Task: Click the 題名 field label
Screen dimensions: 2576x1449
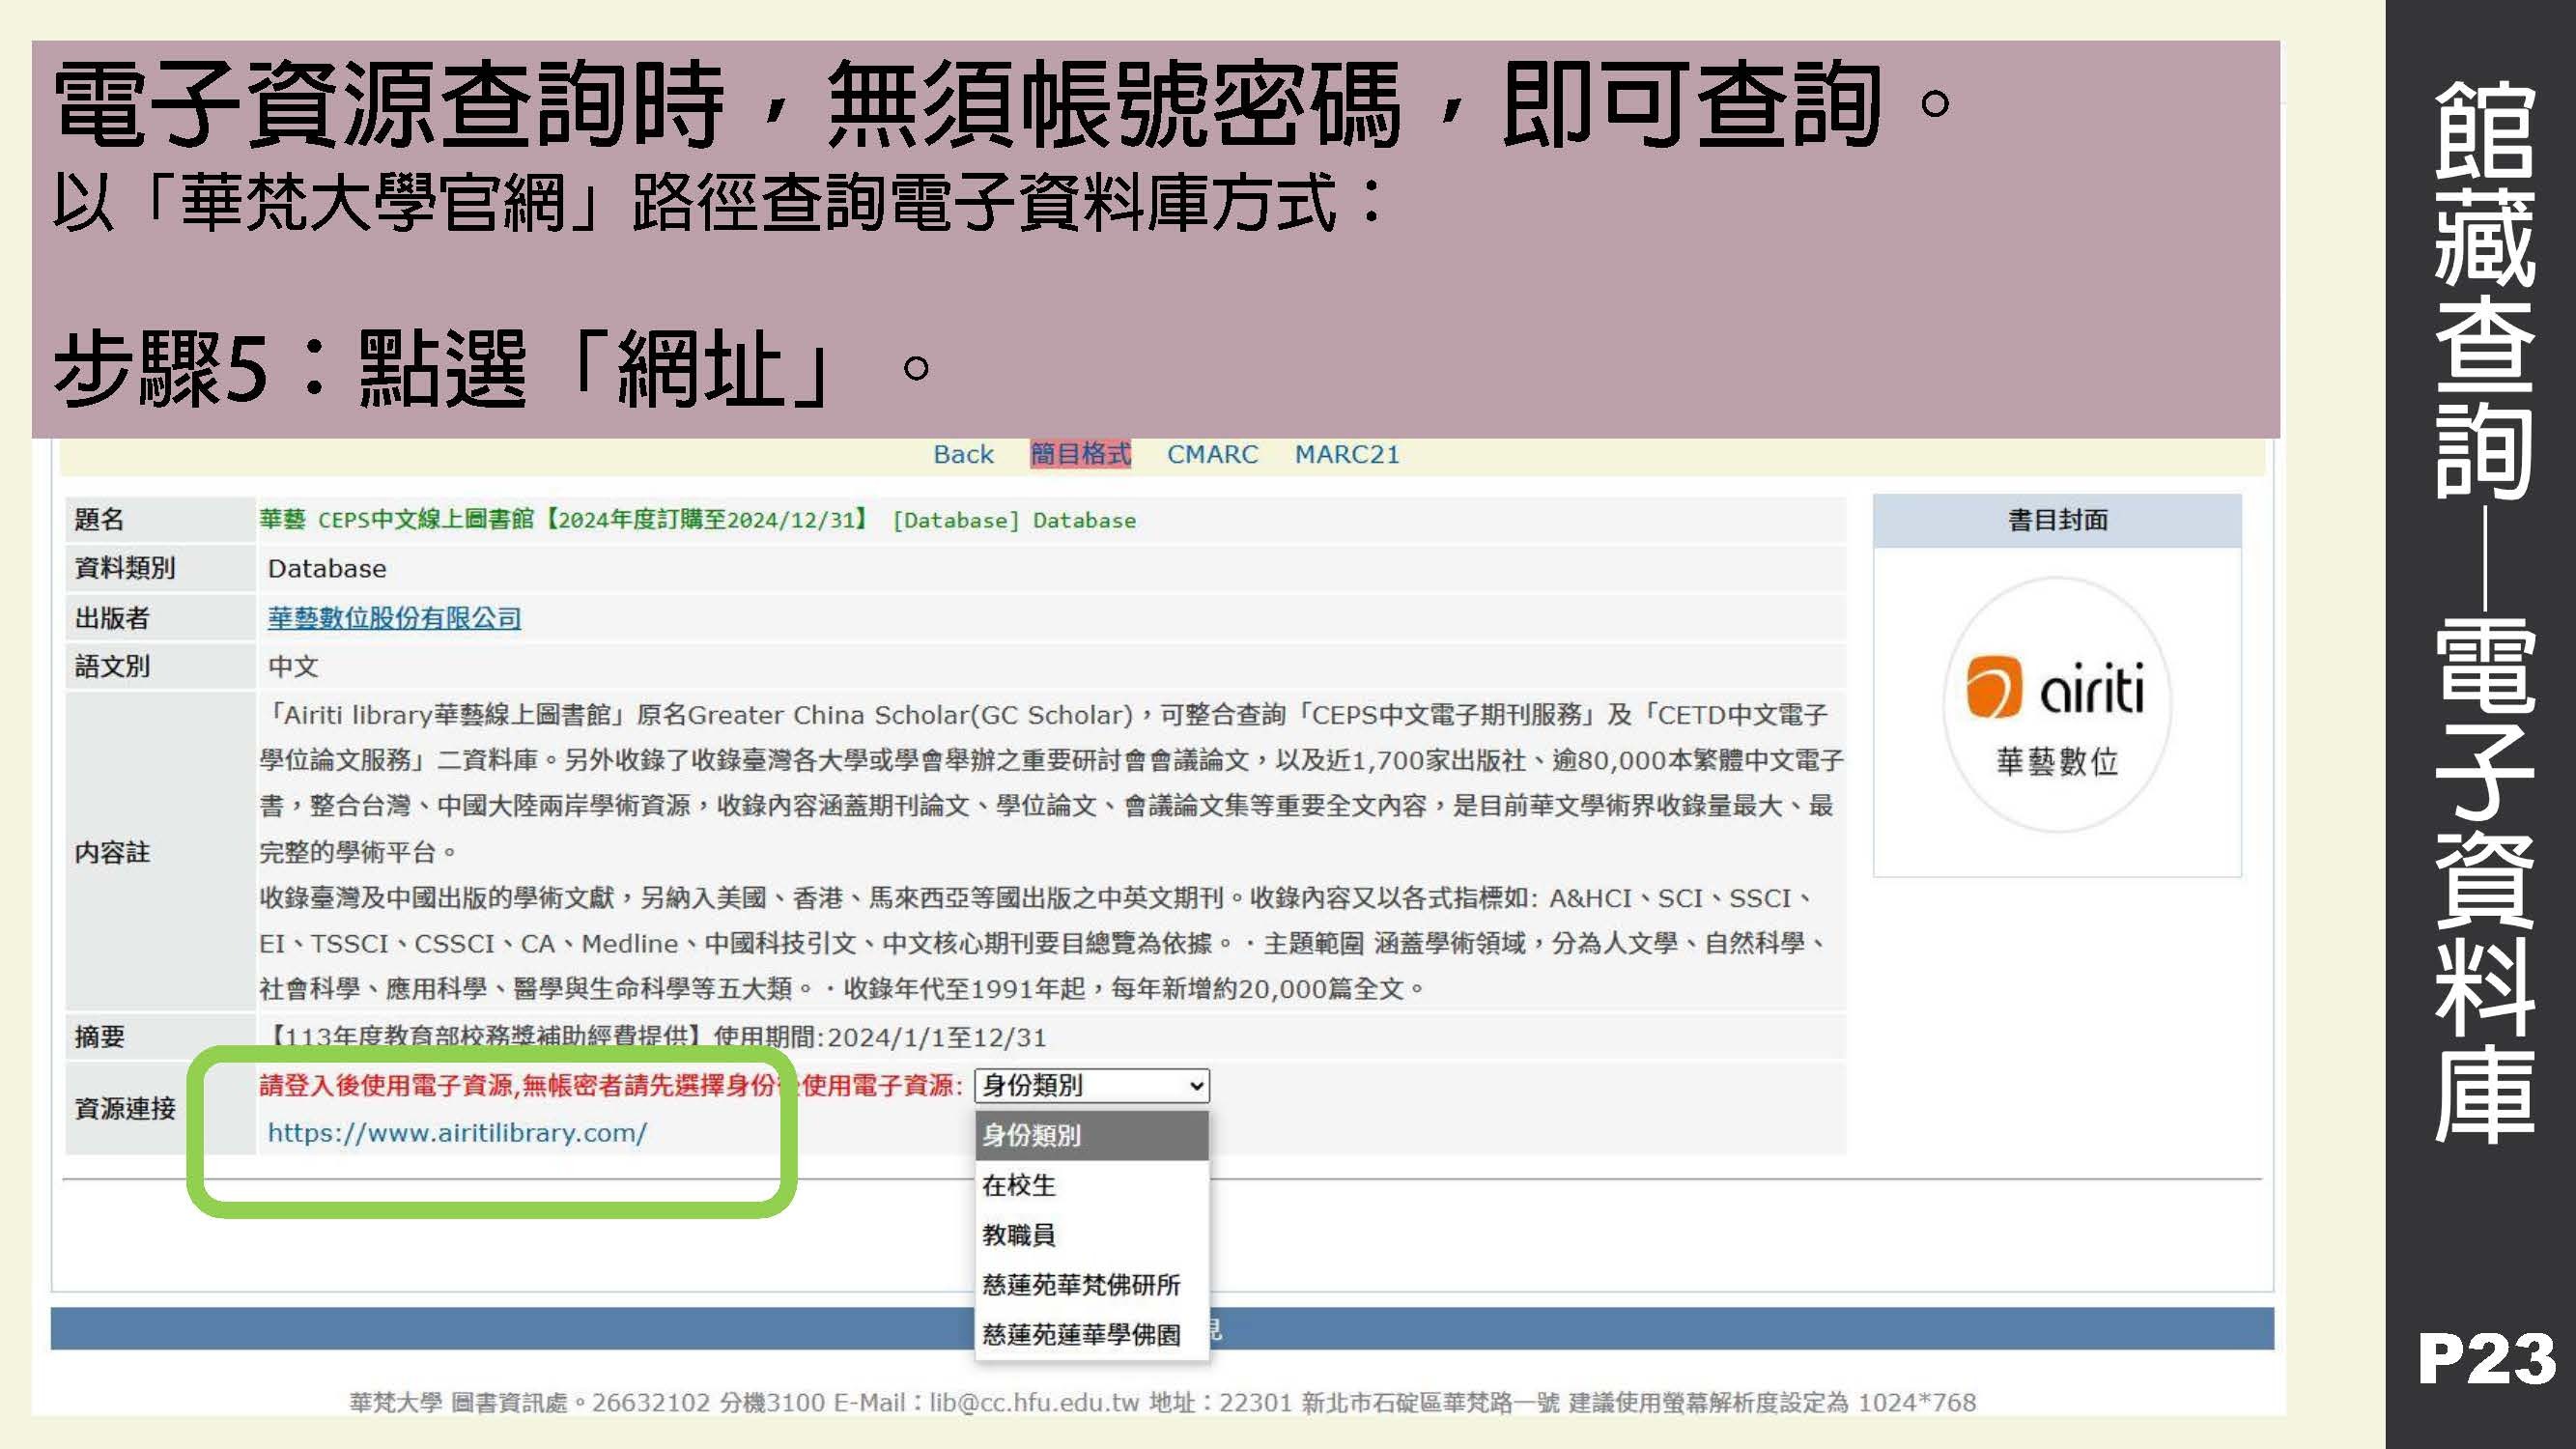Action: (100, 520)
